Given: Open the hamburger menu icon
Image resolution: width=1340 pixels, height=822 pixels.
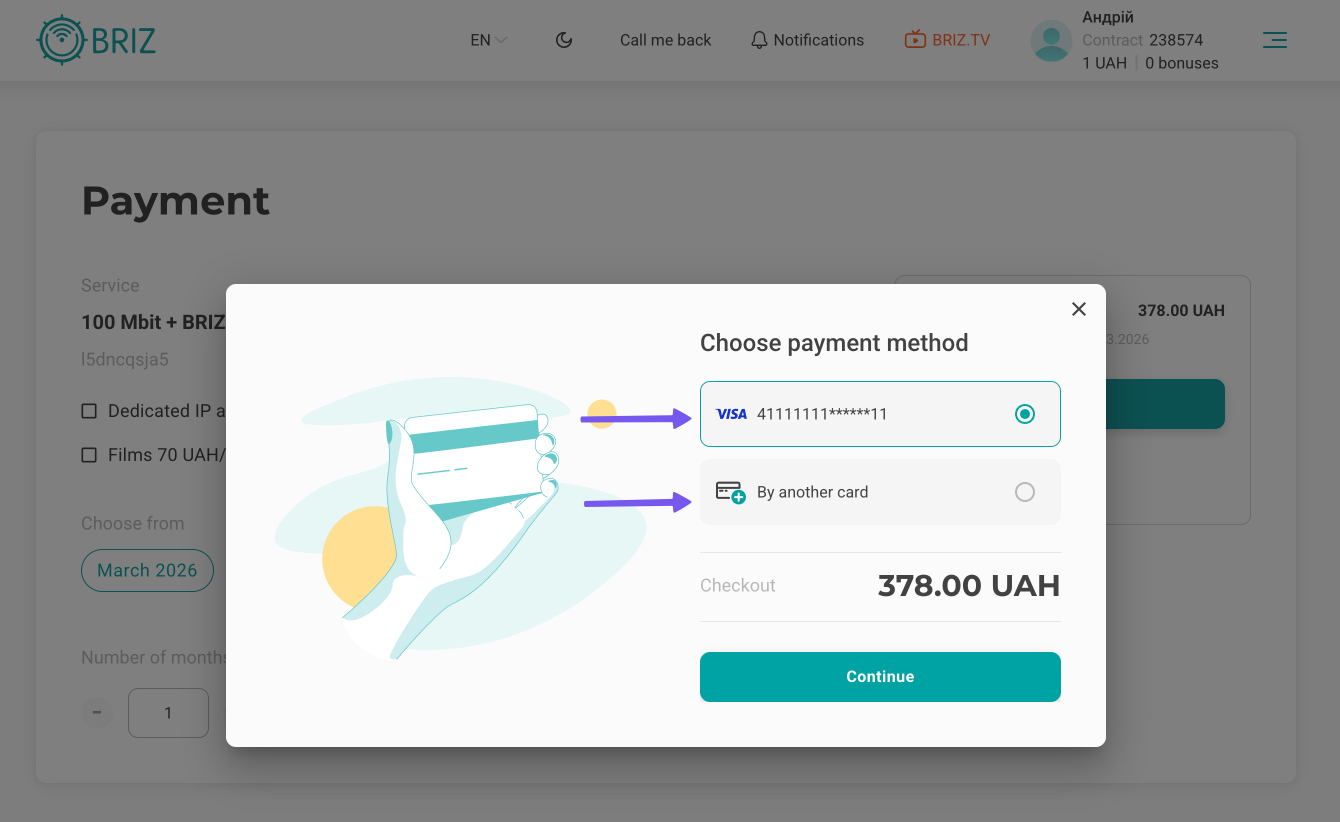Looking at the screenshot, I should (1274, 40).
